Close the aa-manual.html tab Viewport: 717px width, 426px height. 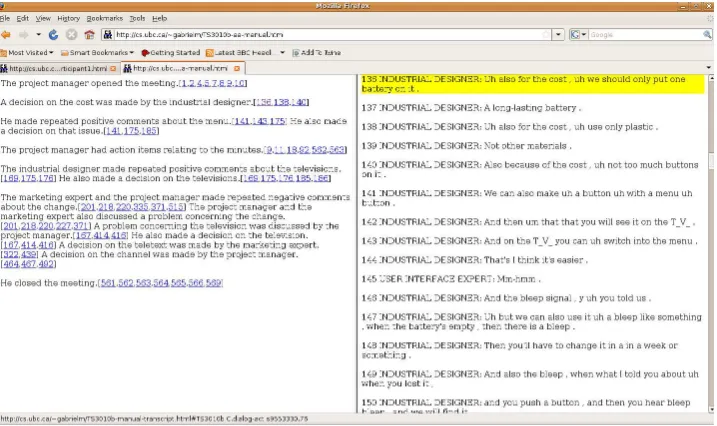click(x=236, y=69)
